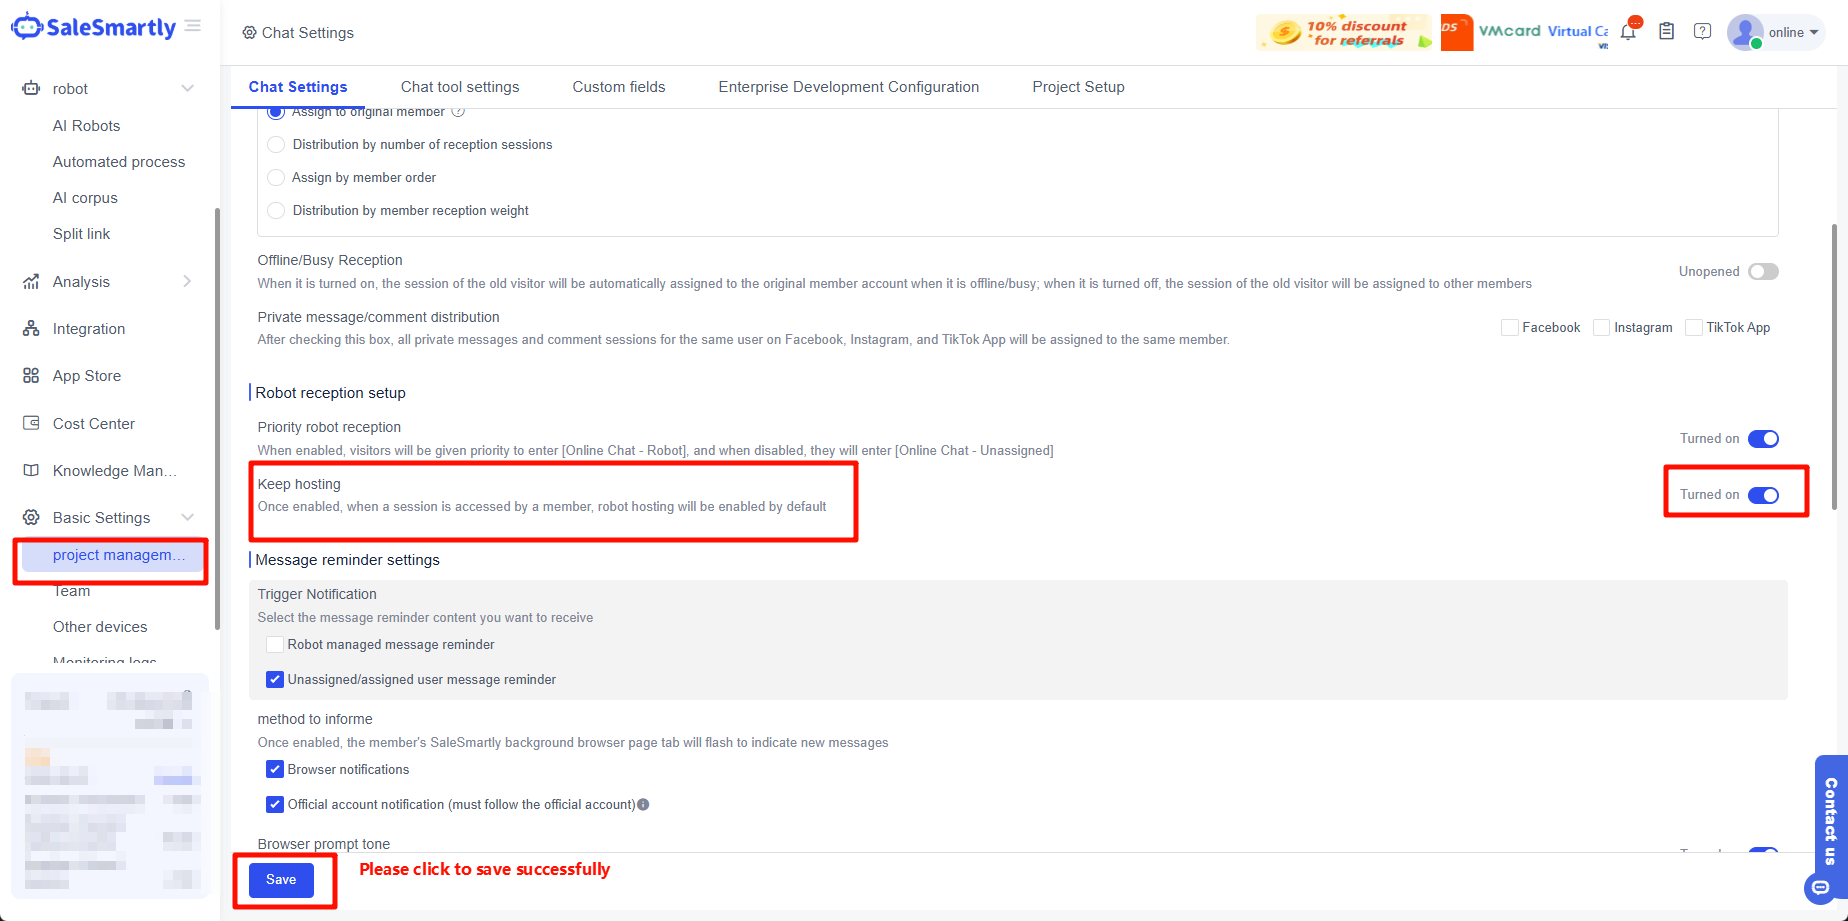Click the Analysis chart icon
Image resolution: width=1848 pixels, height=921 pixels.
click(31, 282)
